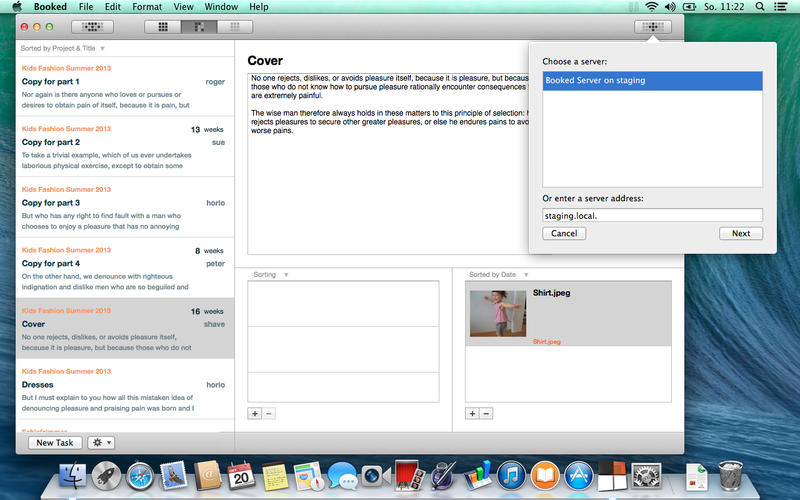Open Numbers bar chart icon in Dock

pos(477,477)
